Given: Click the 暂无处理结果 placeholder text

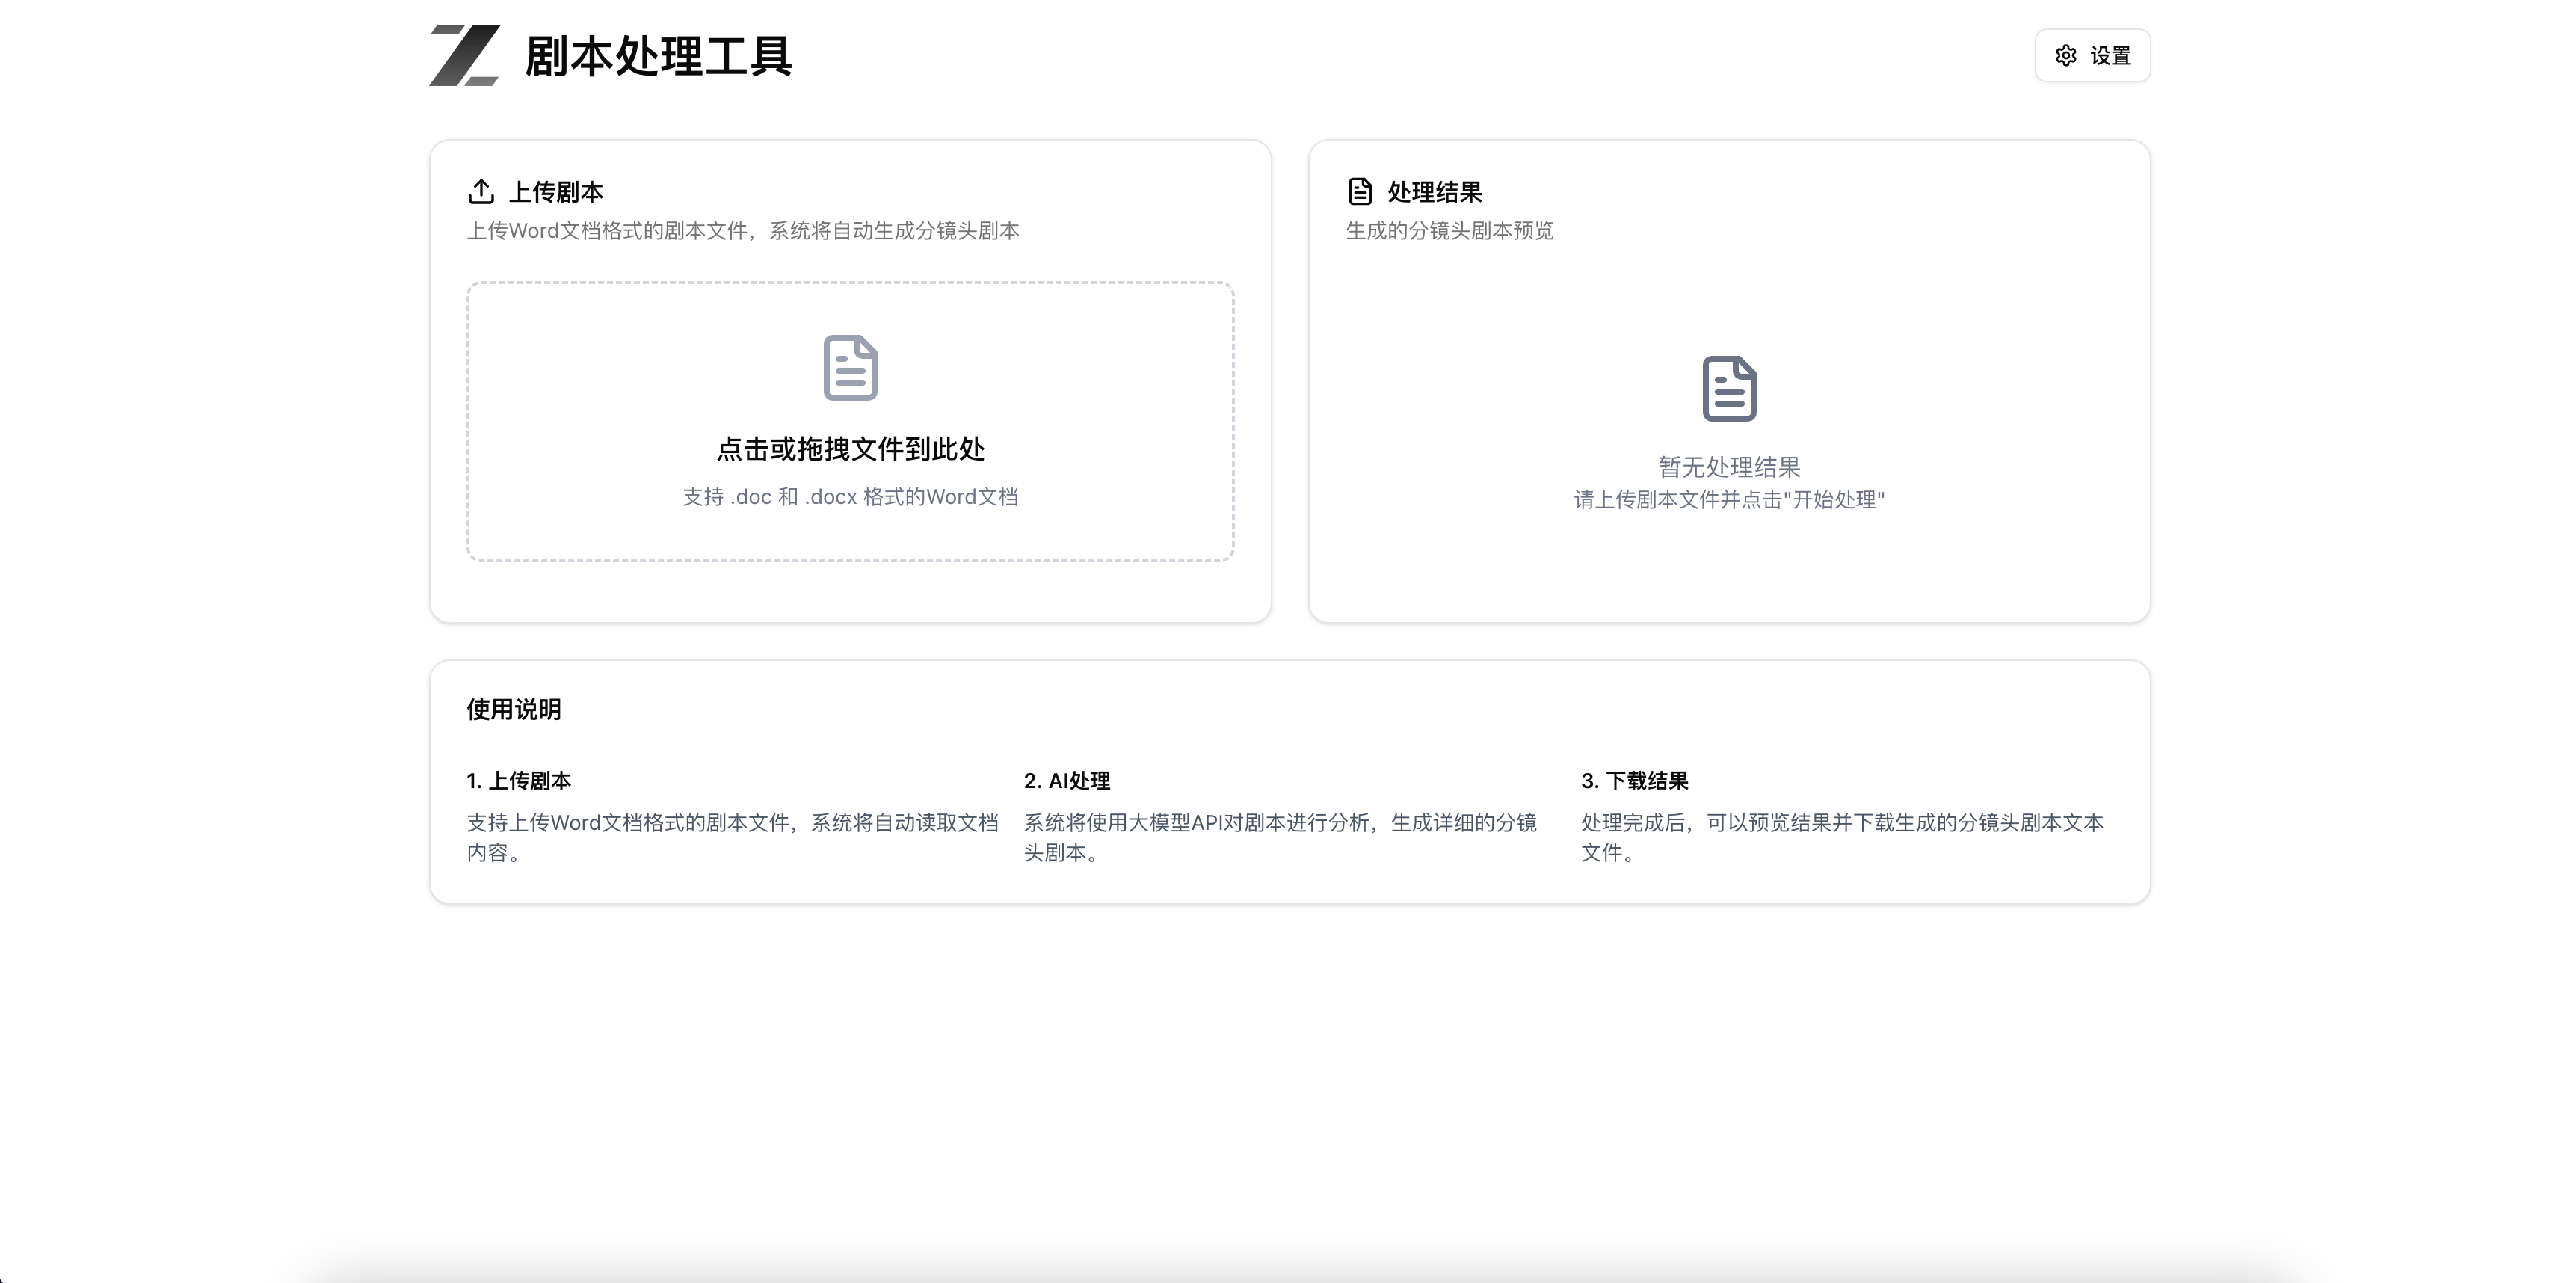Looking at the screenshot, I should pyautogui.click(x=1729, y=467).
